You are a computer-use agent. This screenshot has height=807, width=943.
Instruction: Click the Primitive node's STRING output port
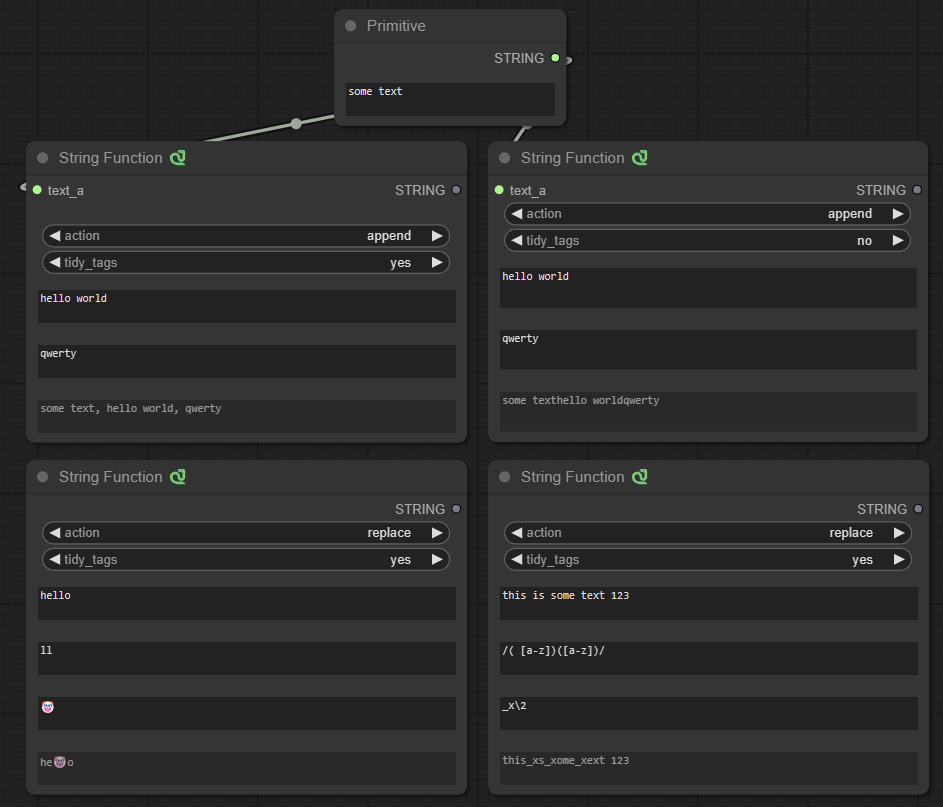(x=555, y=58)
